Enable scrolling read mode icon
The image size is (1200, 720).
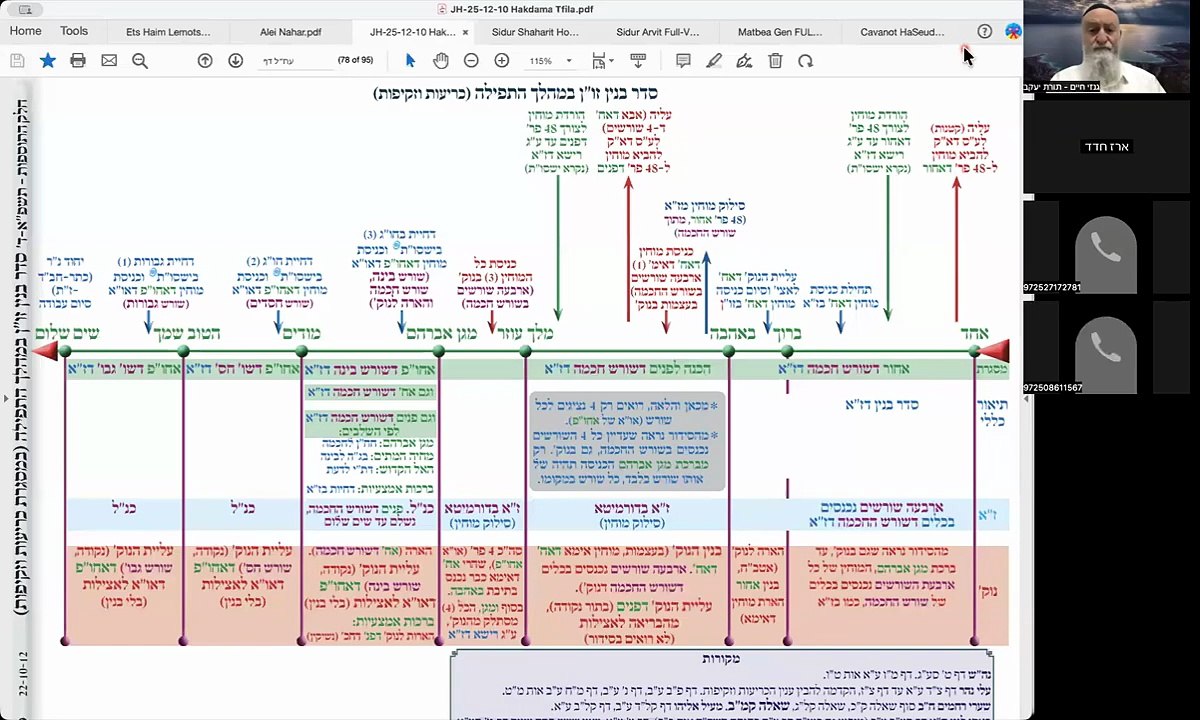click(637, 61)
